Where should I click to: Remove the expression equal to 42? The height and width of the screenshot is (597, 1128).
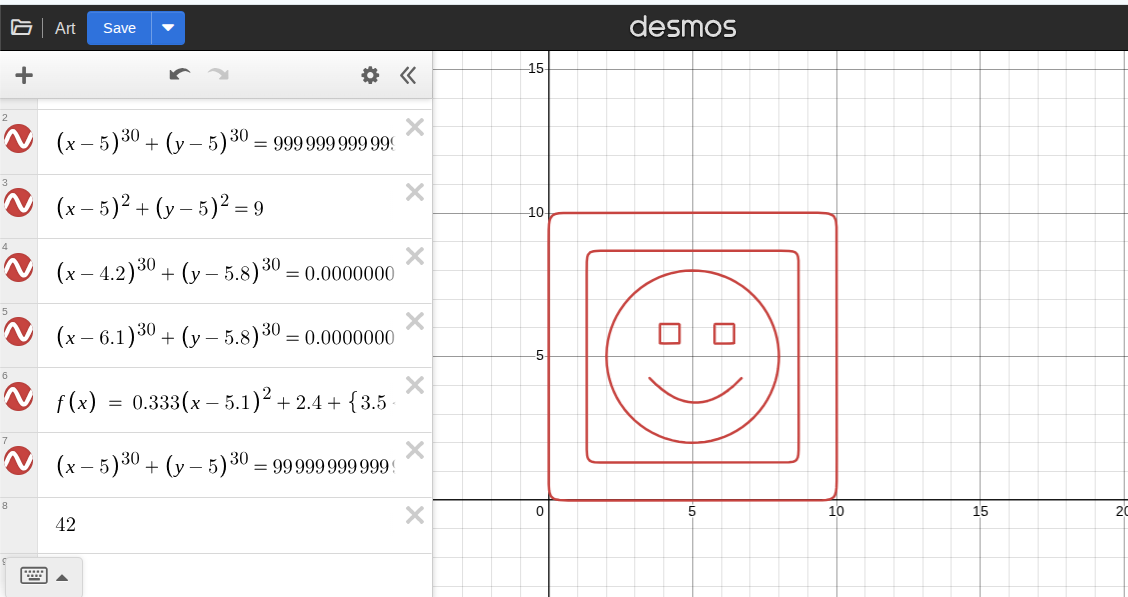click(x=414, y=514)
